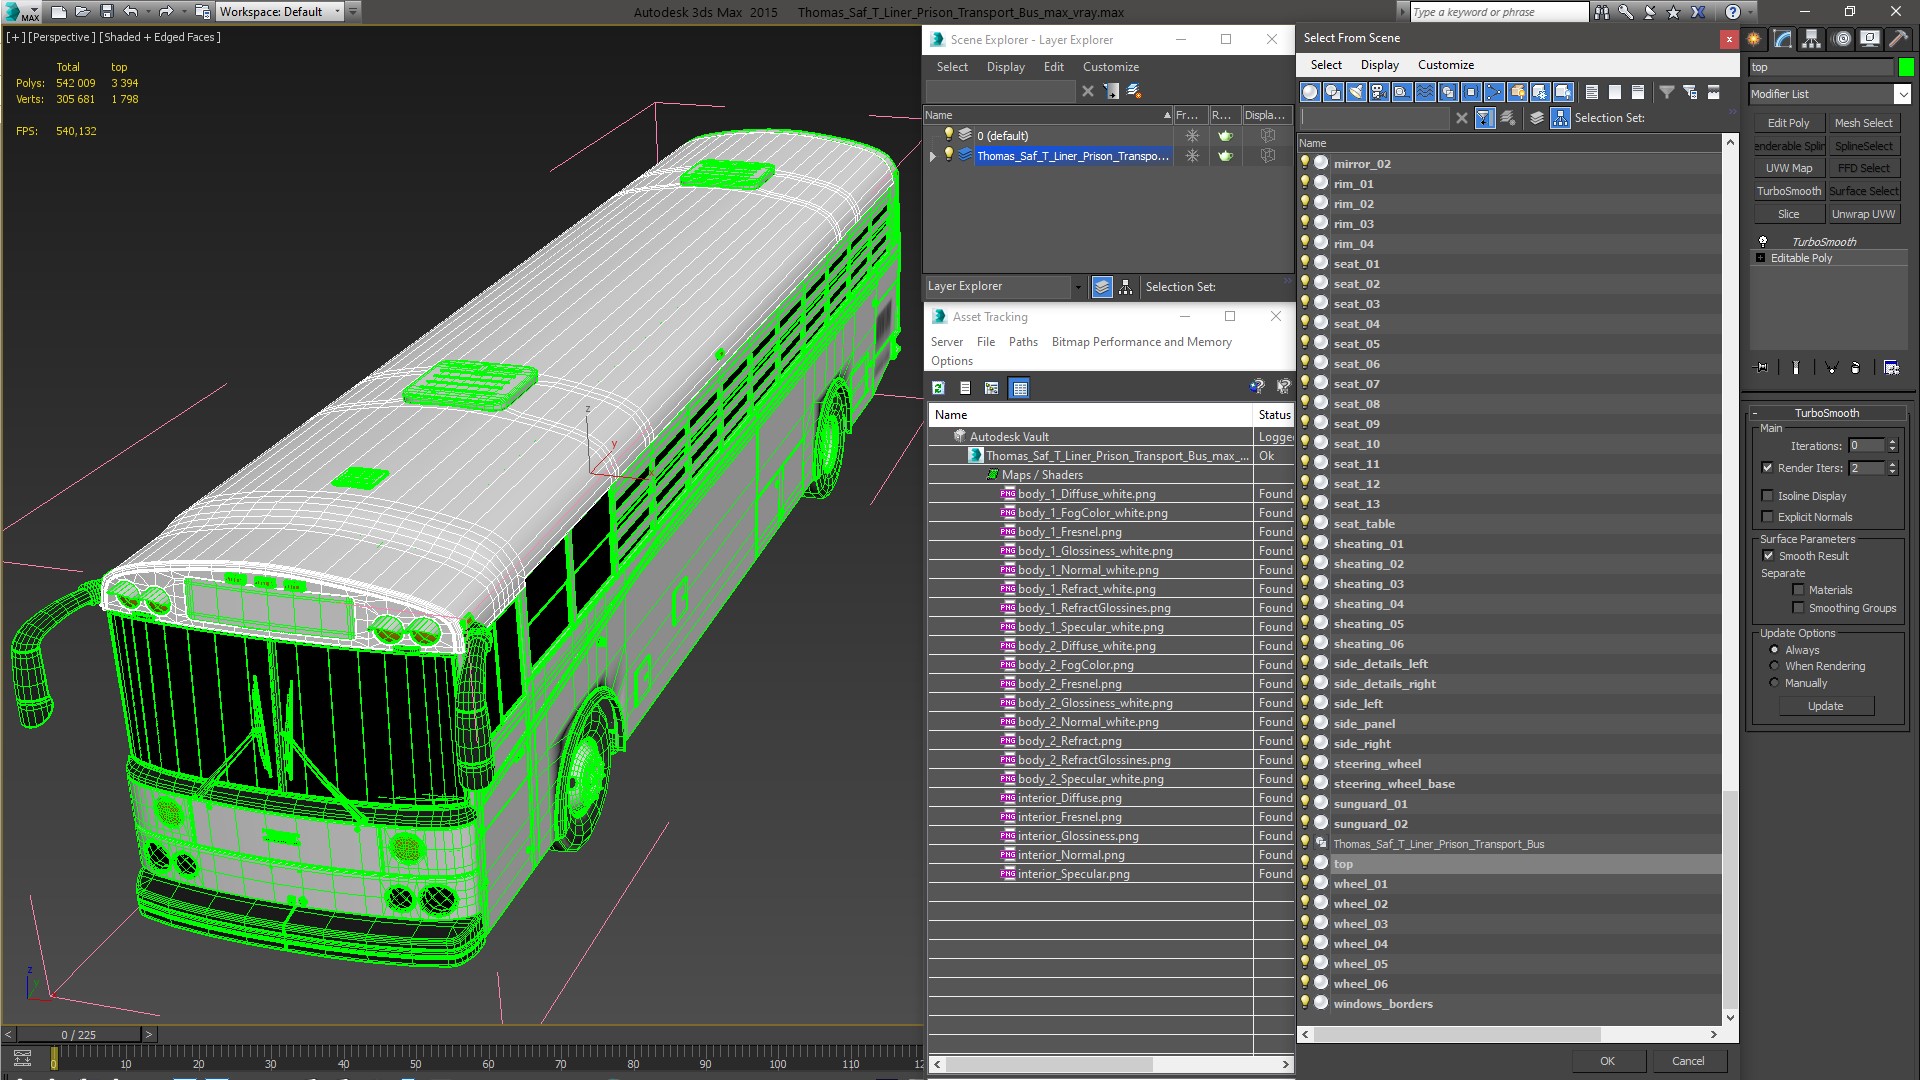Screen dimensions: 1920x1080
Task: Open Bitmap Performance and Memory menu
Action: point(1141,342)
